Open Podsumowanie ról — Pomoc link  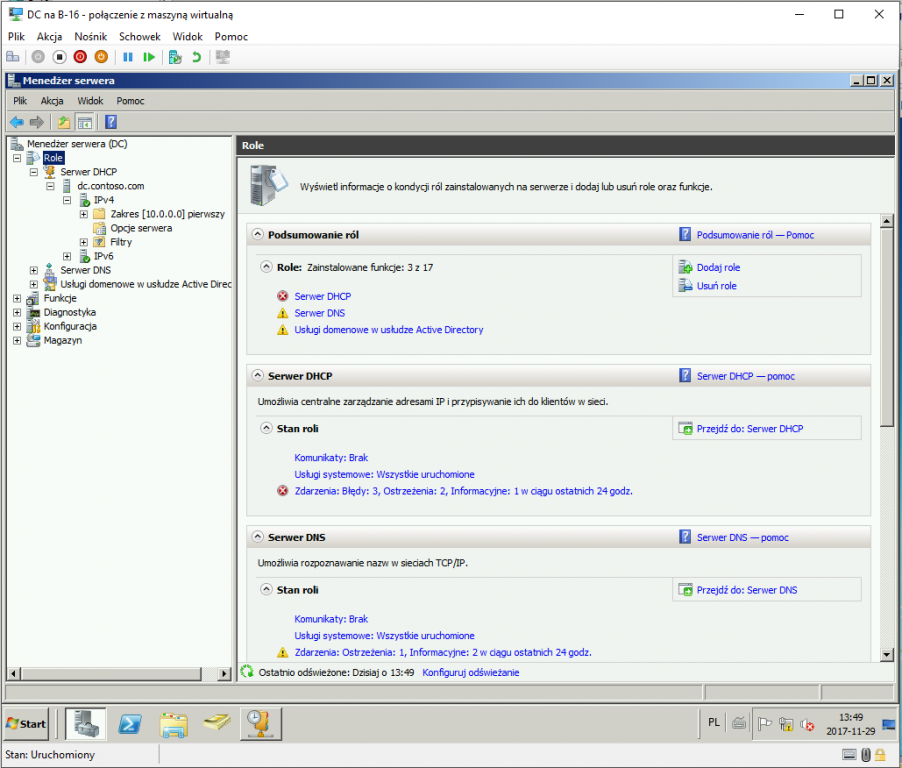click(x=755, y=235)
